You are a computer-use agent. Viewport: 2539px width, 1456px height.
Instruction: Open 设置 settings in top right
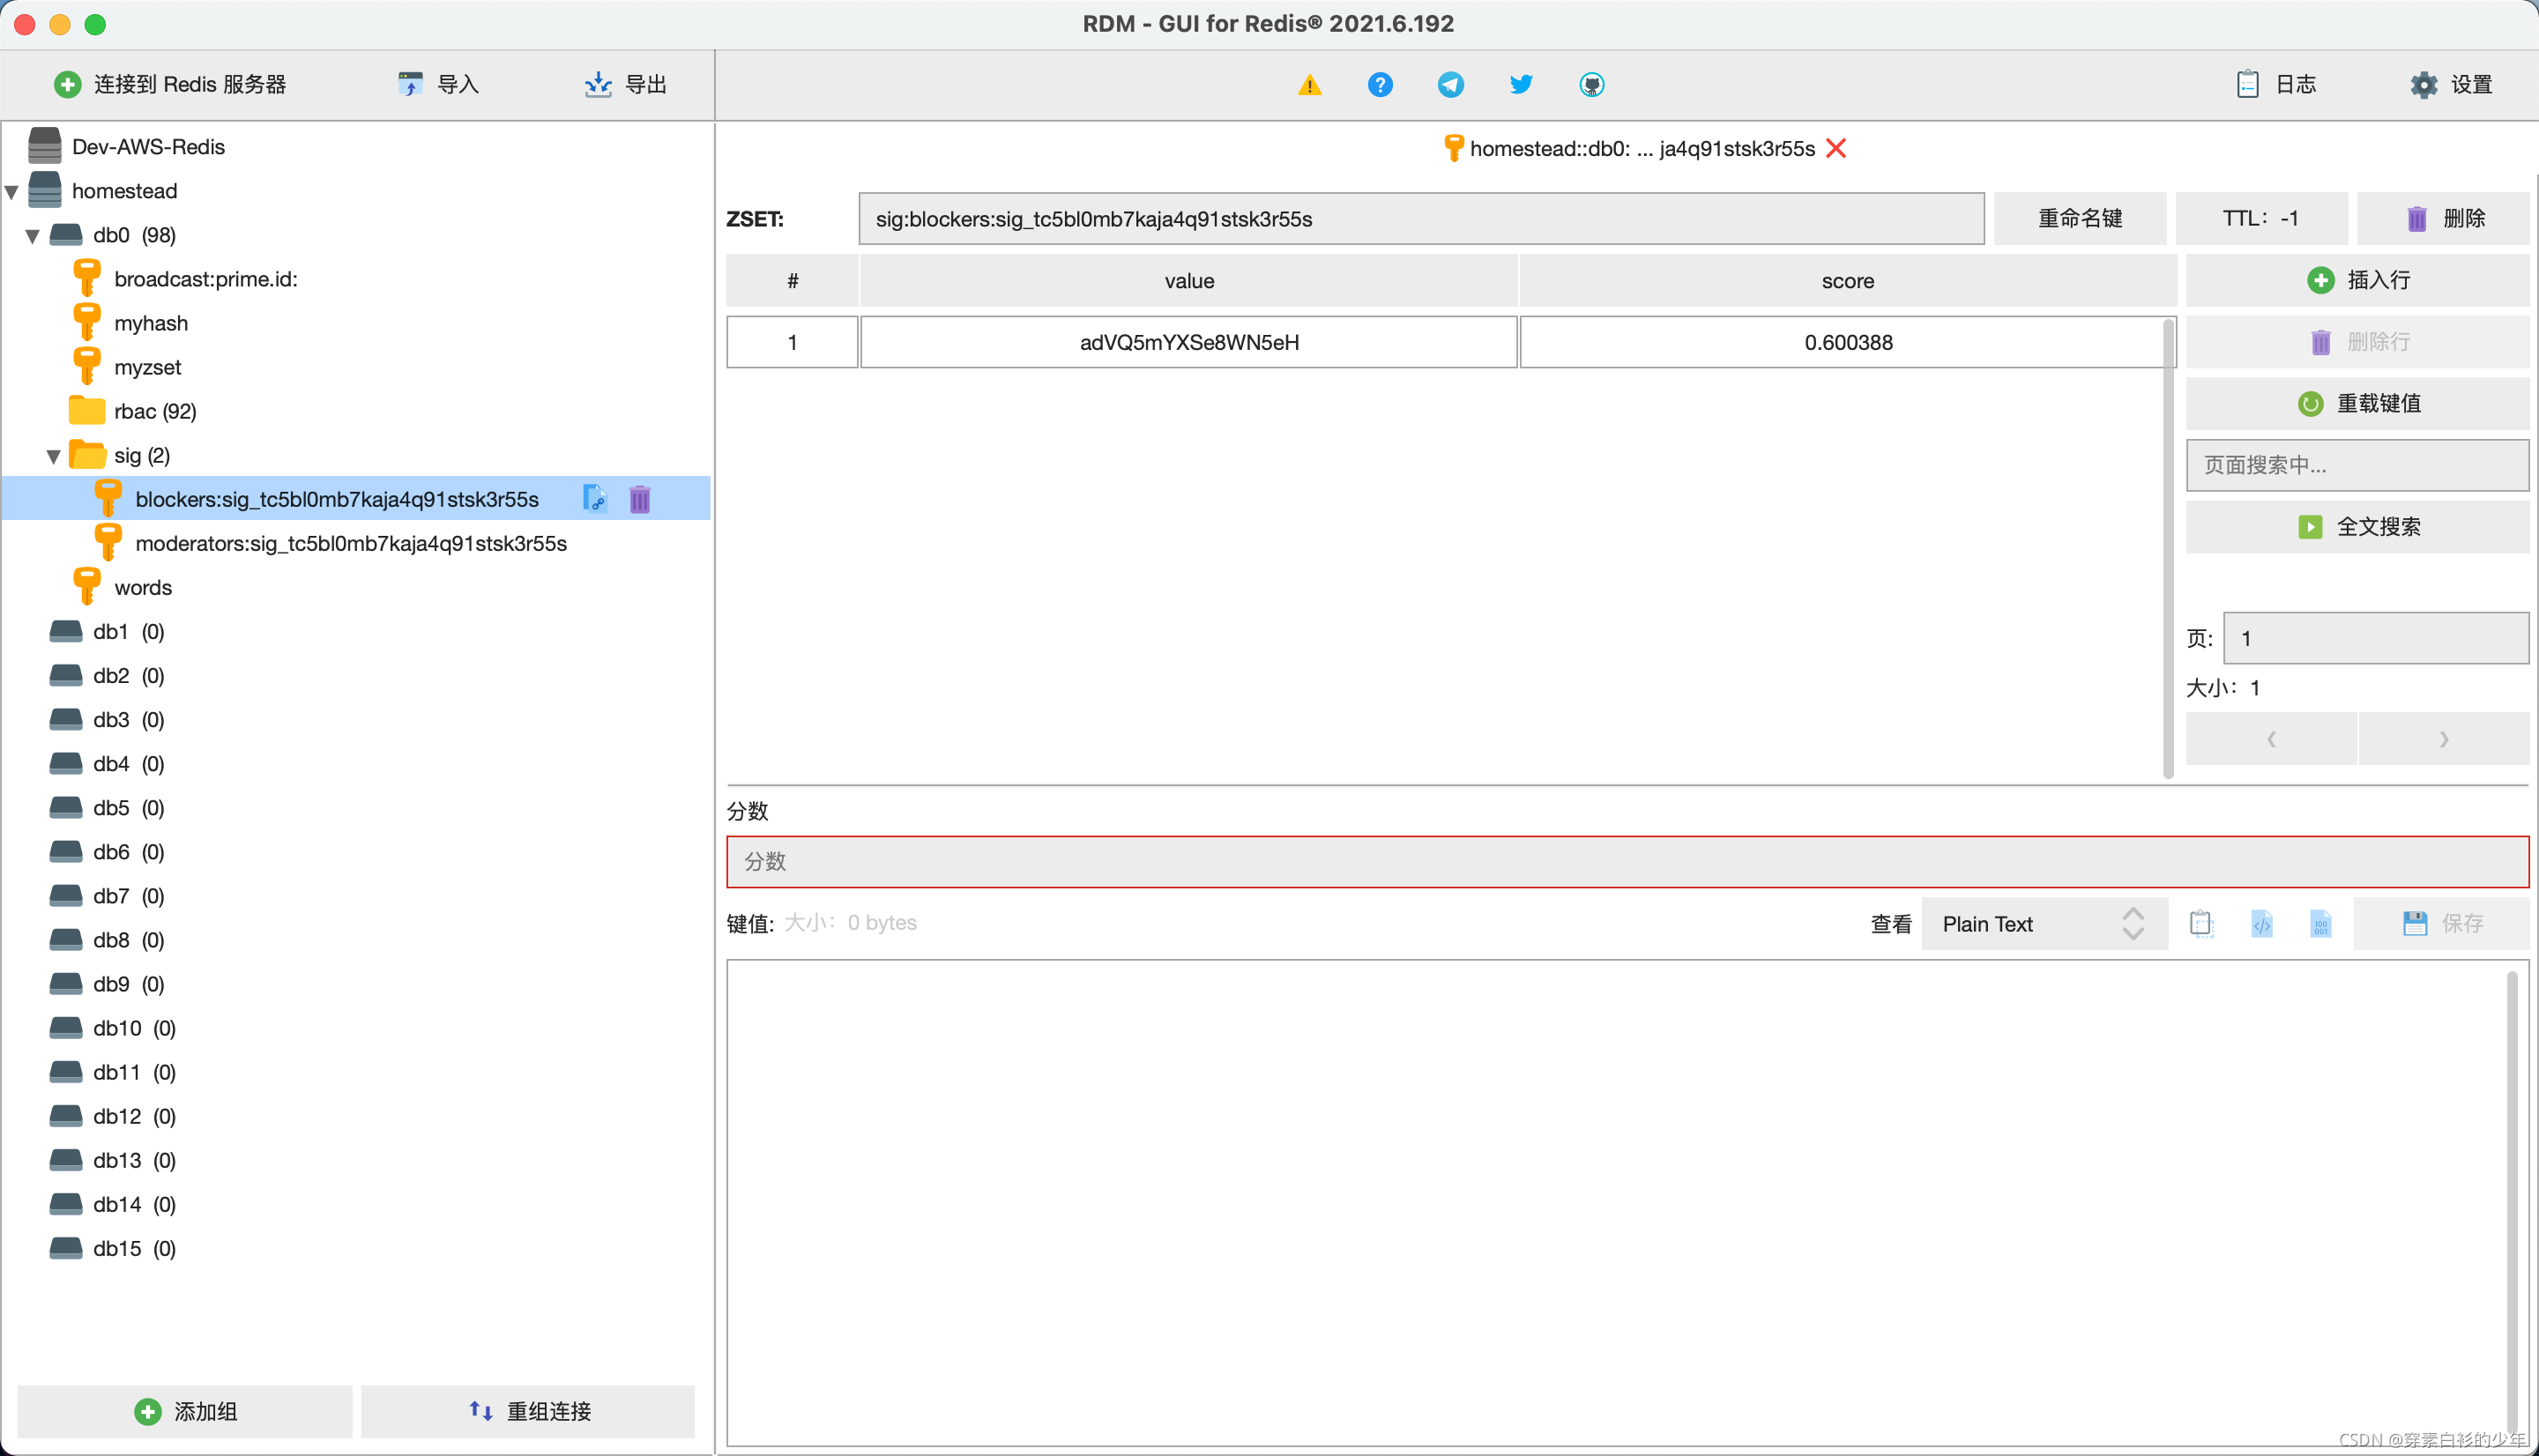tap(2451, 84)
